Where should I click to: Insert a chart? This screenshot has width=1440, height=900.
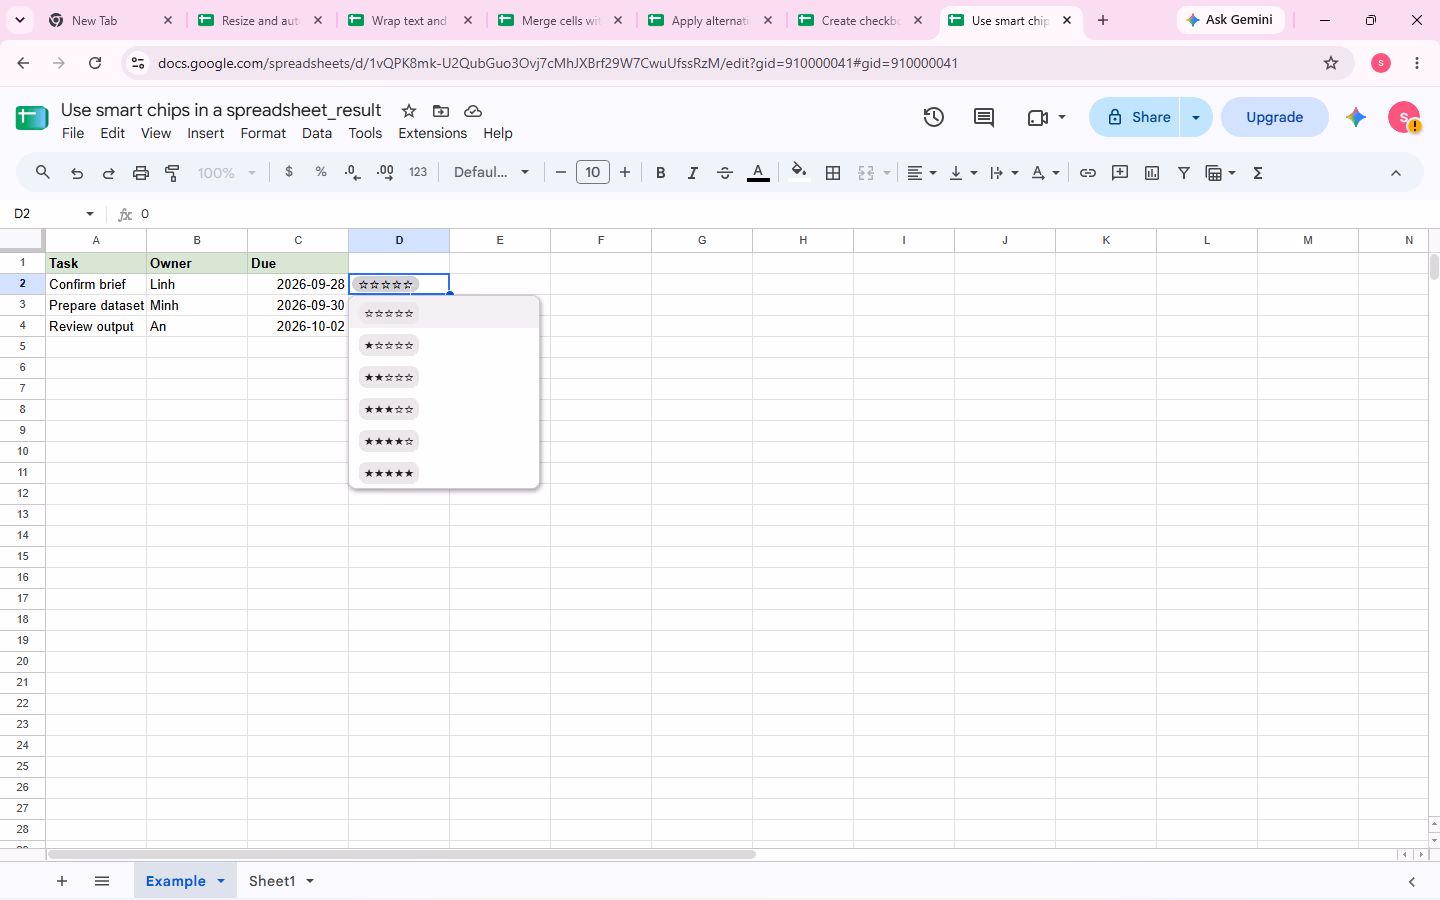pos(1152,173)
